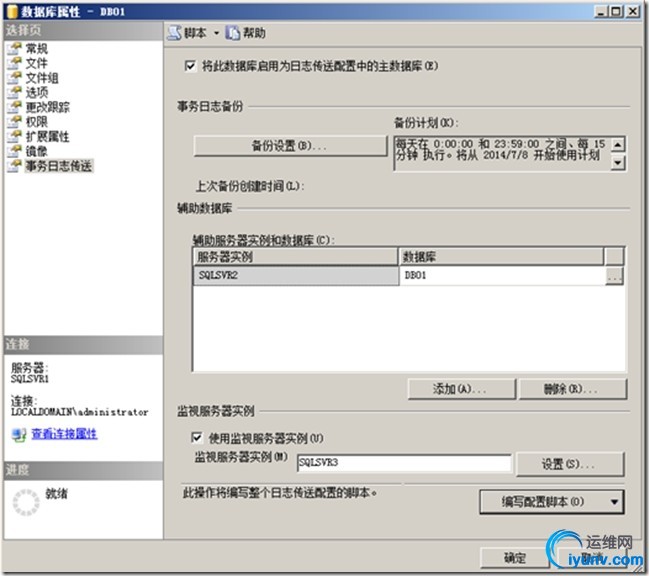This screenshot has height=576, width=649.
Task: Click the ellipsis button in DB01 row
Action: [x=614, y=276]
